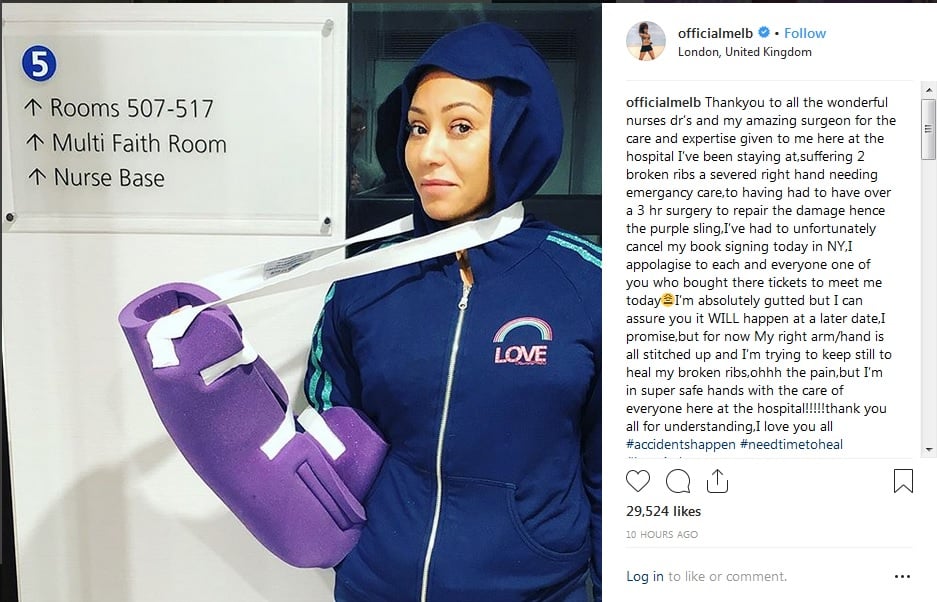The image size is (937, 602).
Task: Click the blue verified badge beside officialmelb
Action: point(764,32)
